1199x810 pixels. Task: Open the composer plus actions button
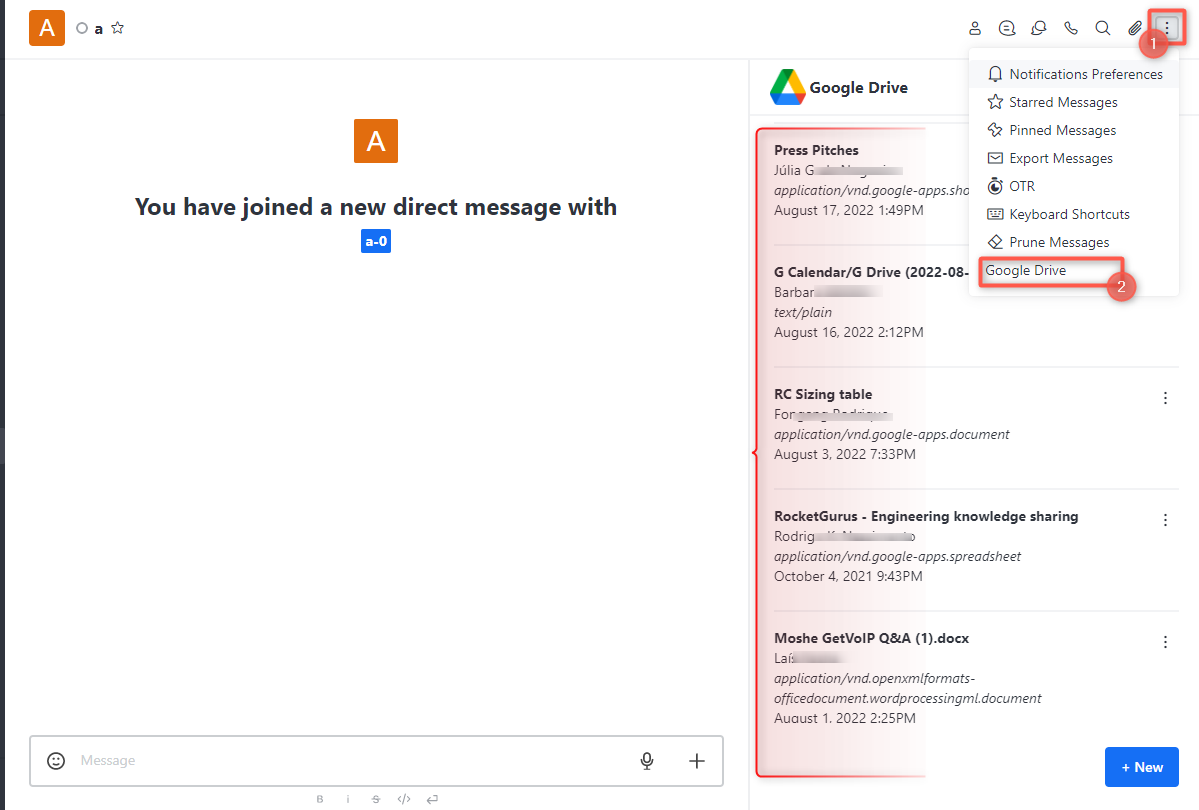coord(697,760)
